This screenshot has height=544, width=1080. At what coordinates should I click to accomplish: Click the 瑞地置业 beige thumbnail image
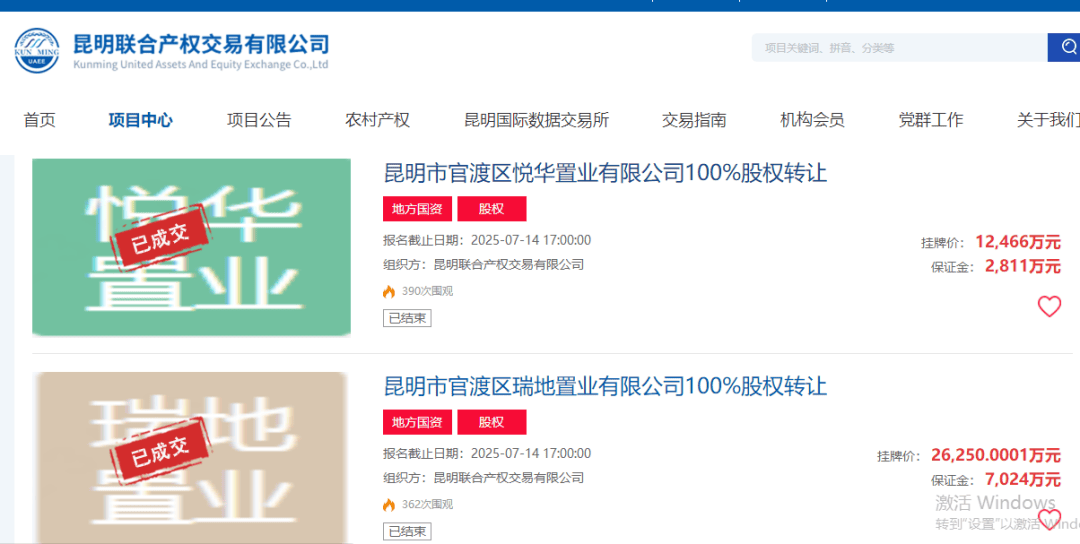point(191,458)
